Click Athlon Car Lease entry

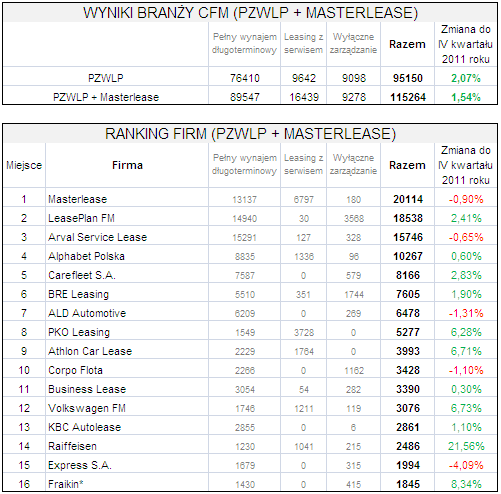pos(90,351)
